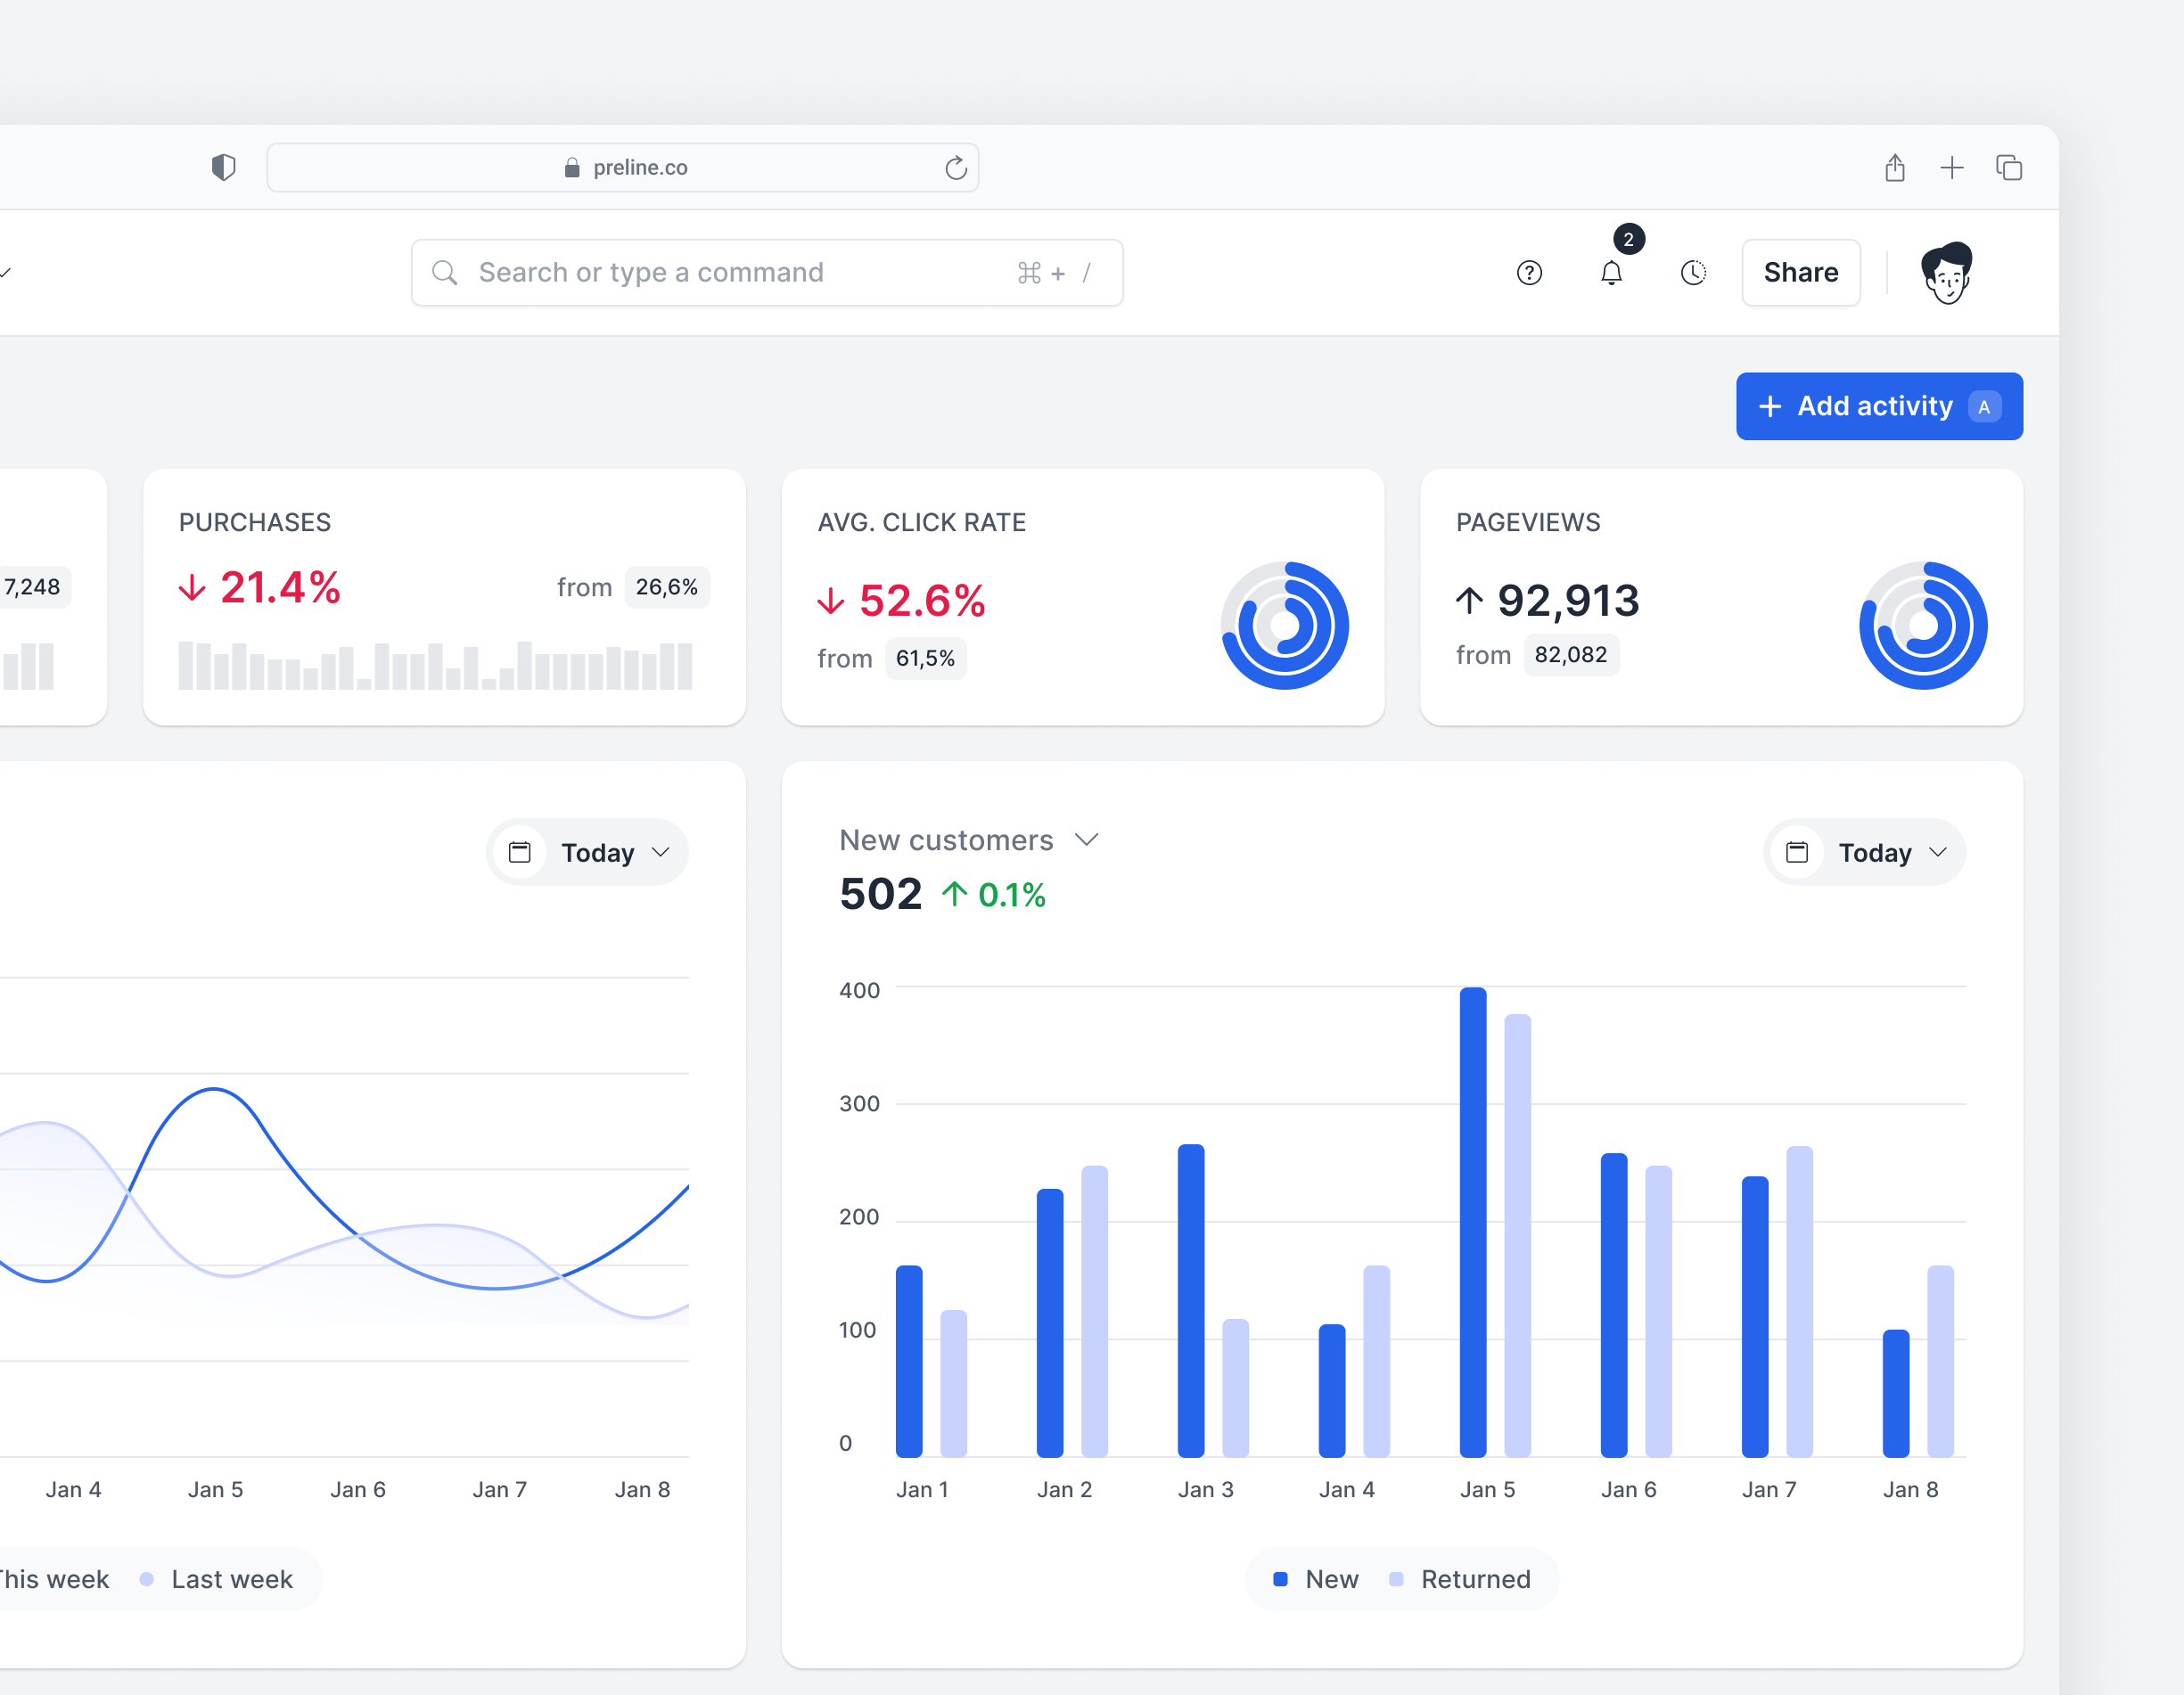Toggle the Returned series in legend
This screenshot has height=1695, width=2184.
pyautogui.click(x=1460, y=1578)
